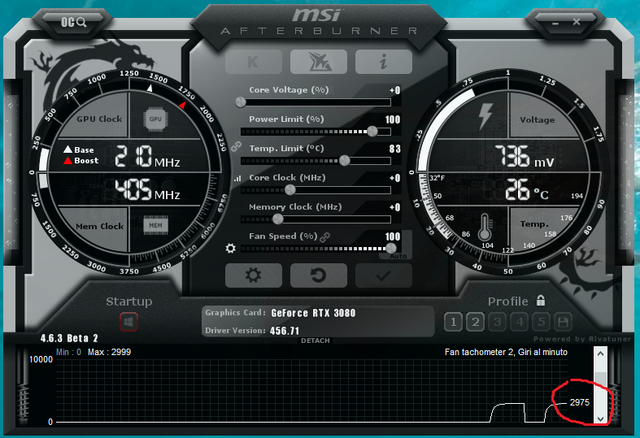Click the monitor graph scroll up arrow

tap(600, 354)
